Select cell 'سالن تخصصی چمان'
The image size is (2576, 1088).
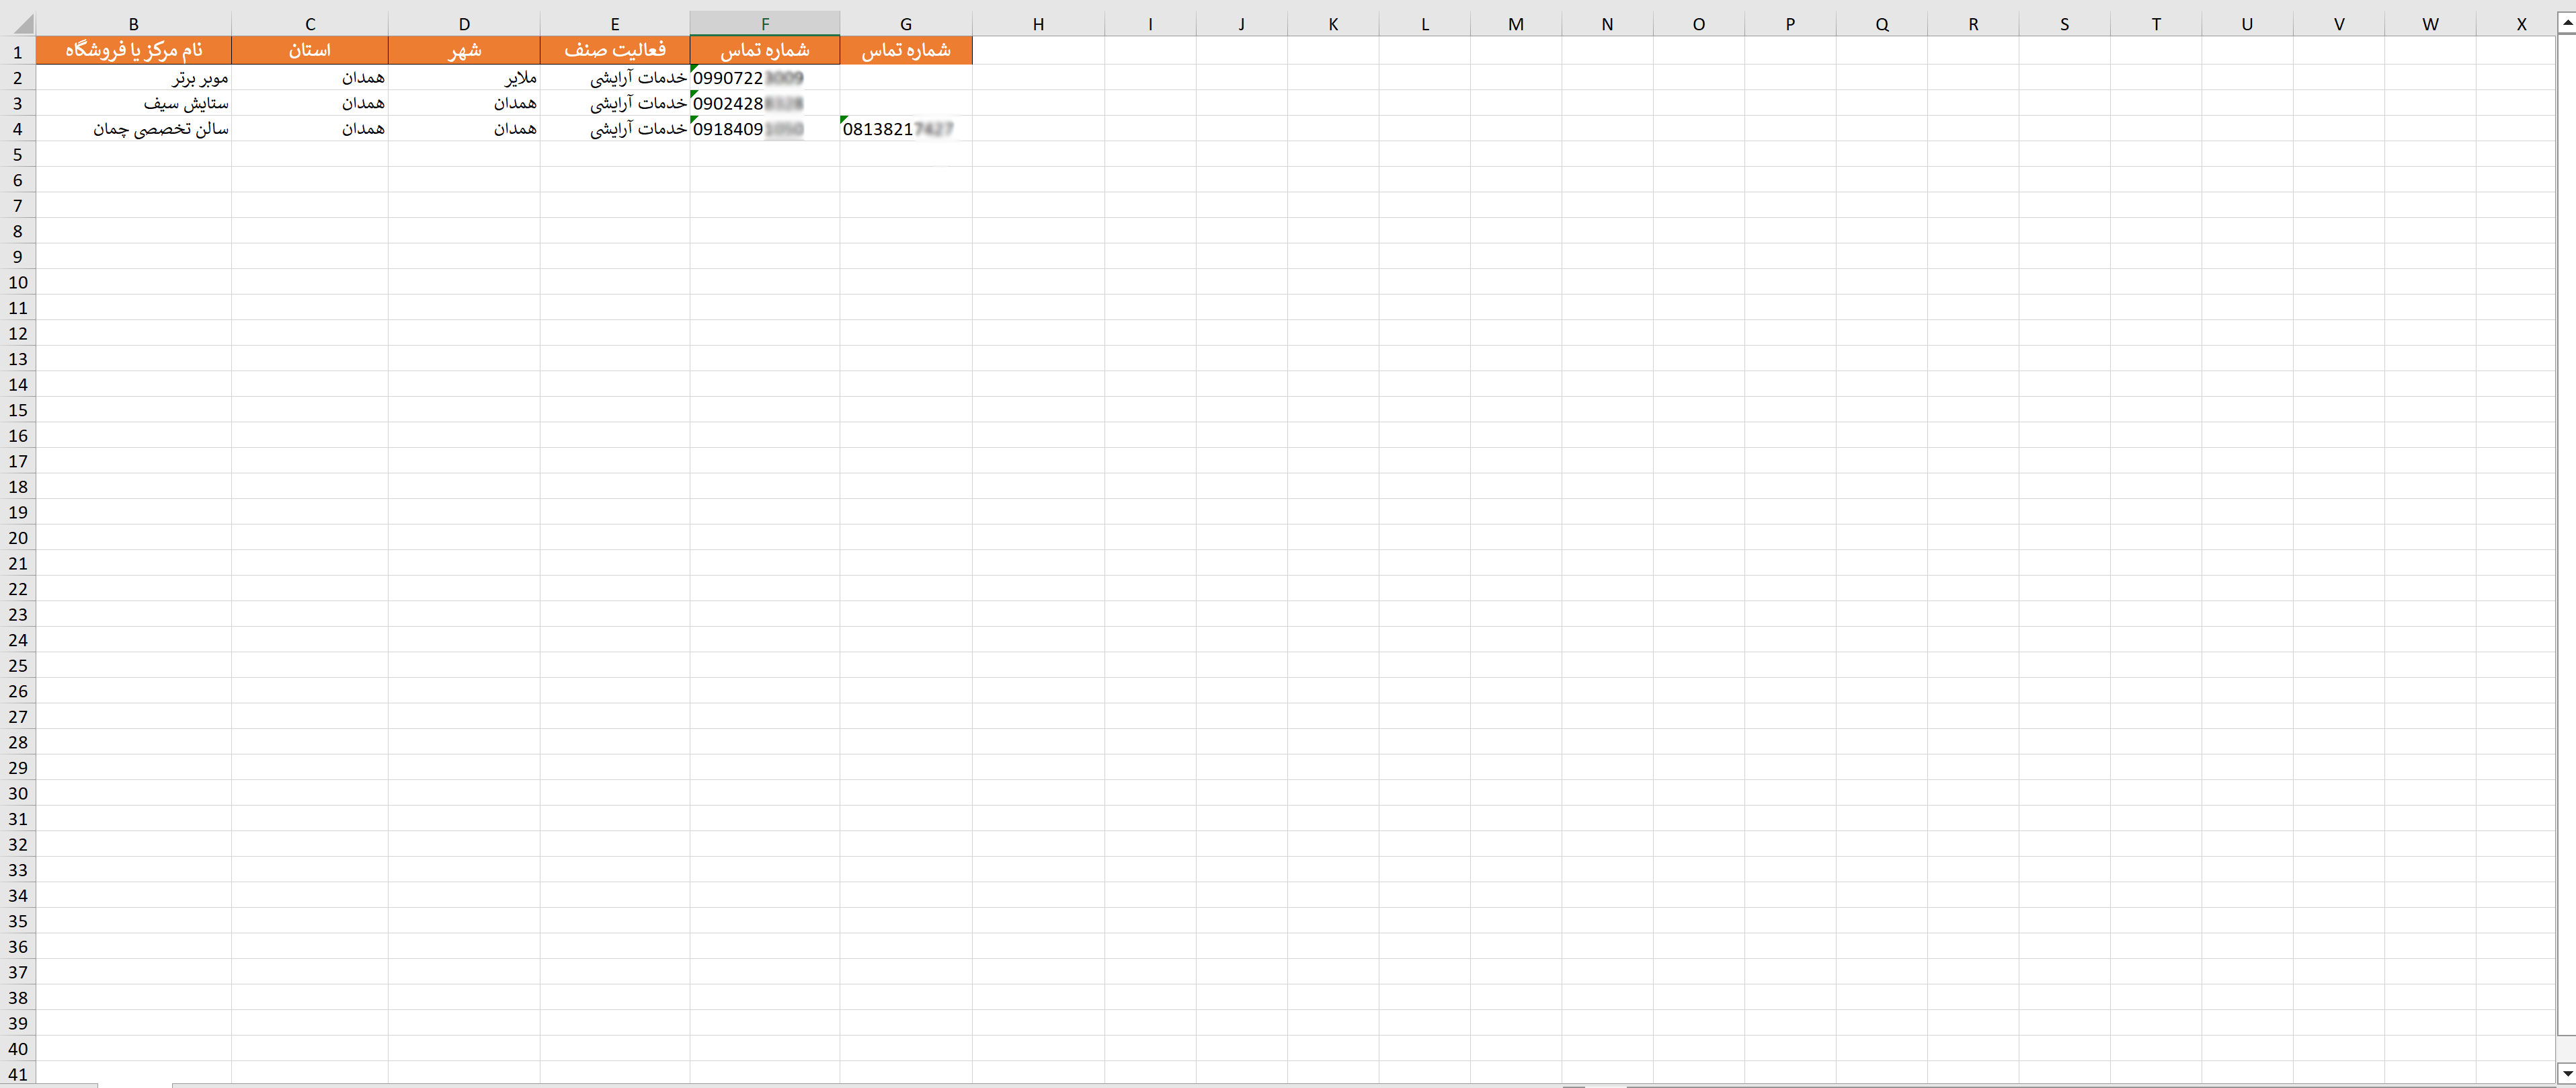134,129
